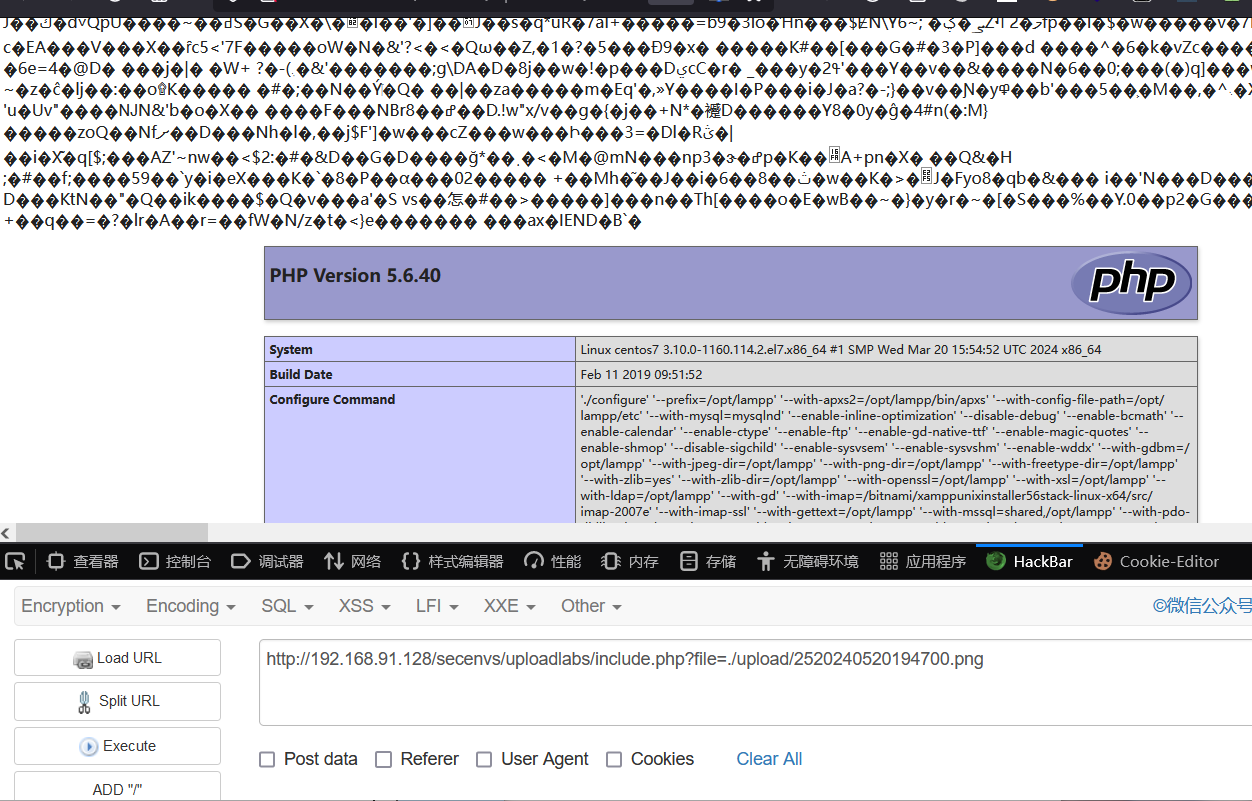Click the Execute button

pos(117,746)
